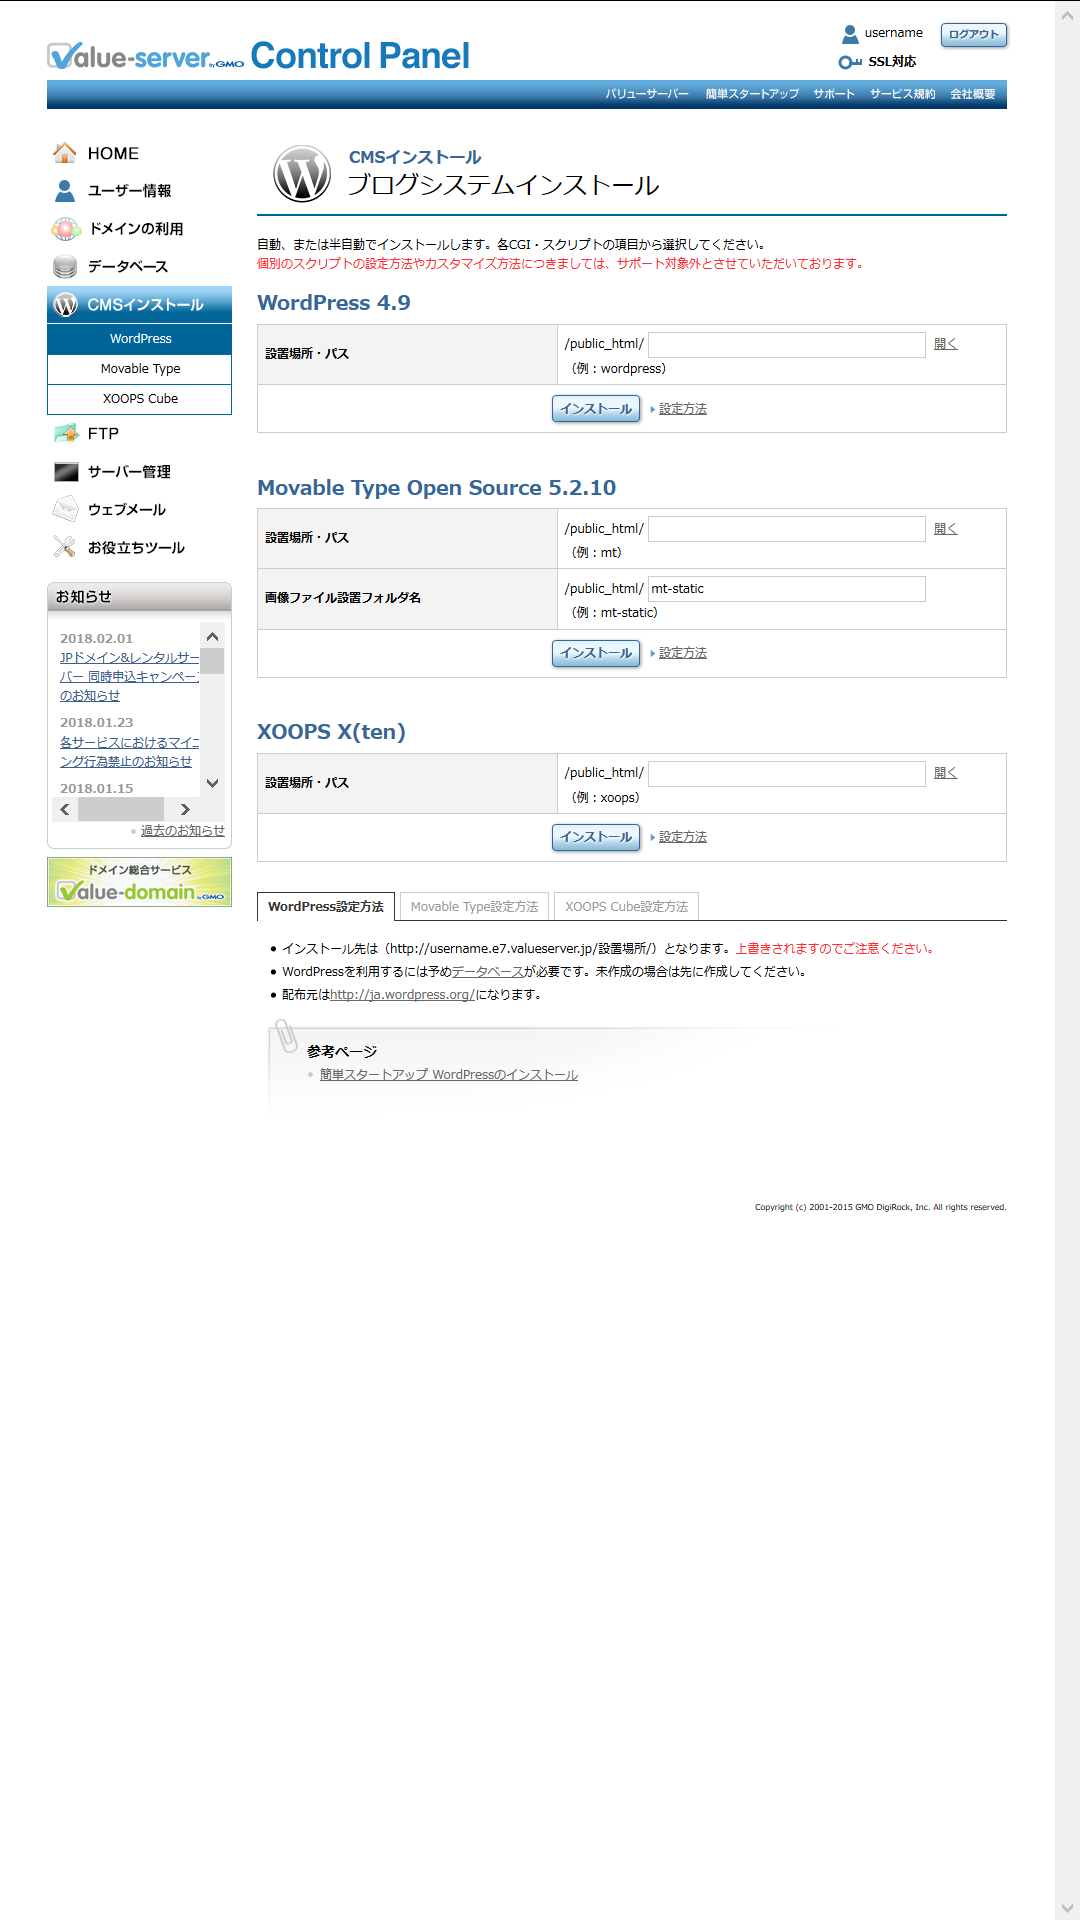Switch to the XOOPS Cube設定方法 tab
Image resolution: width=1080 pixels, height=1920 pixels.
coord(626,907)
